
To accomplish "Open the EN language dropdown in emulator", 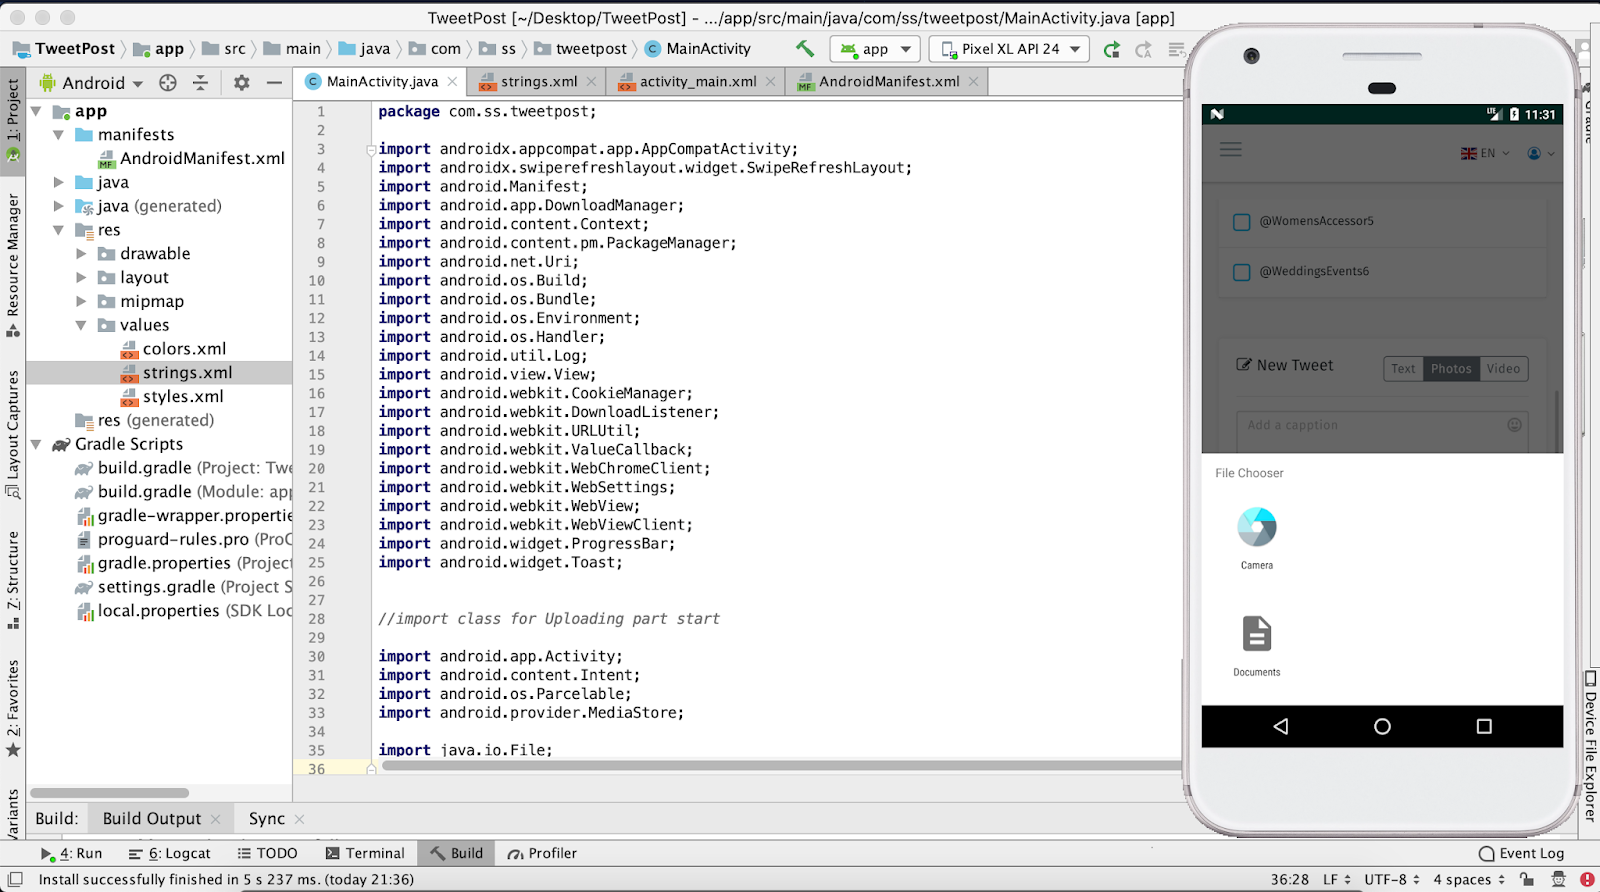I will 1485,153.
